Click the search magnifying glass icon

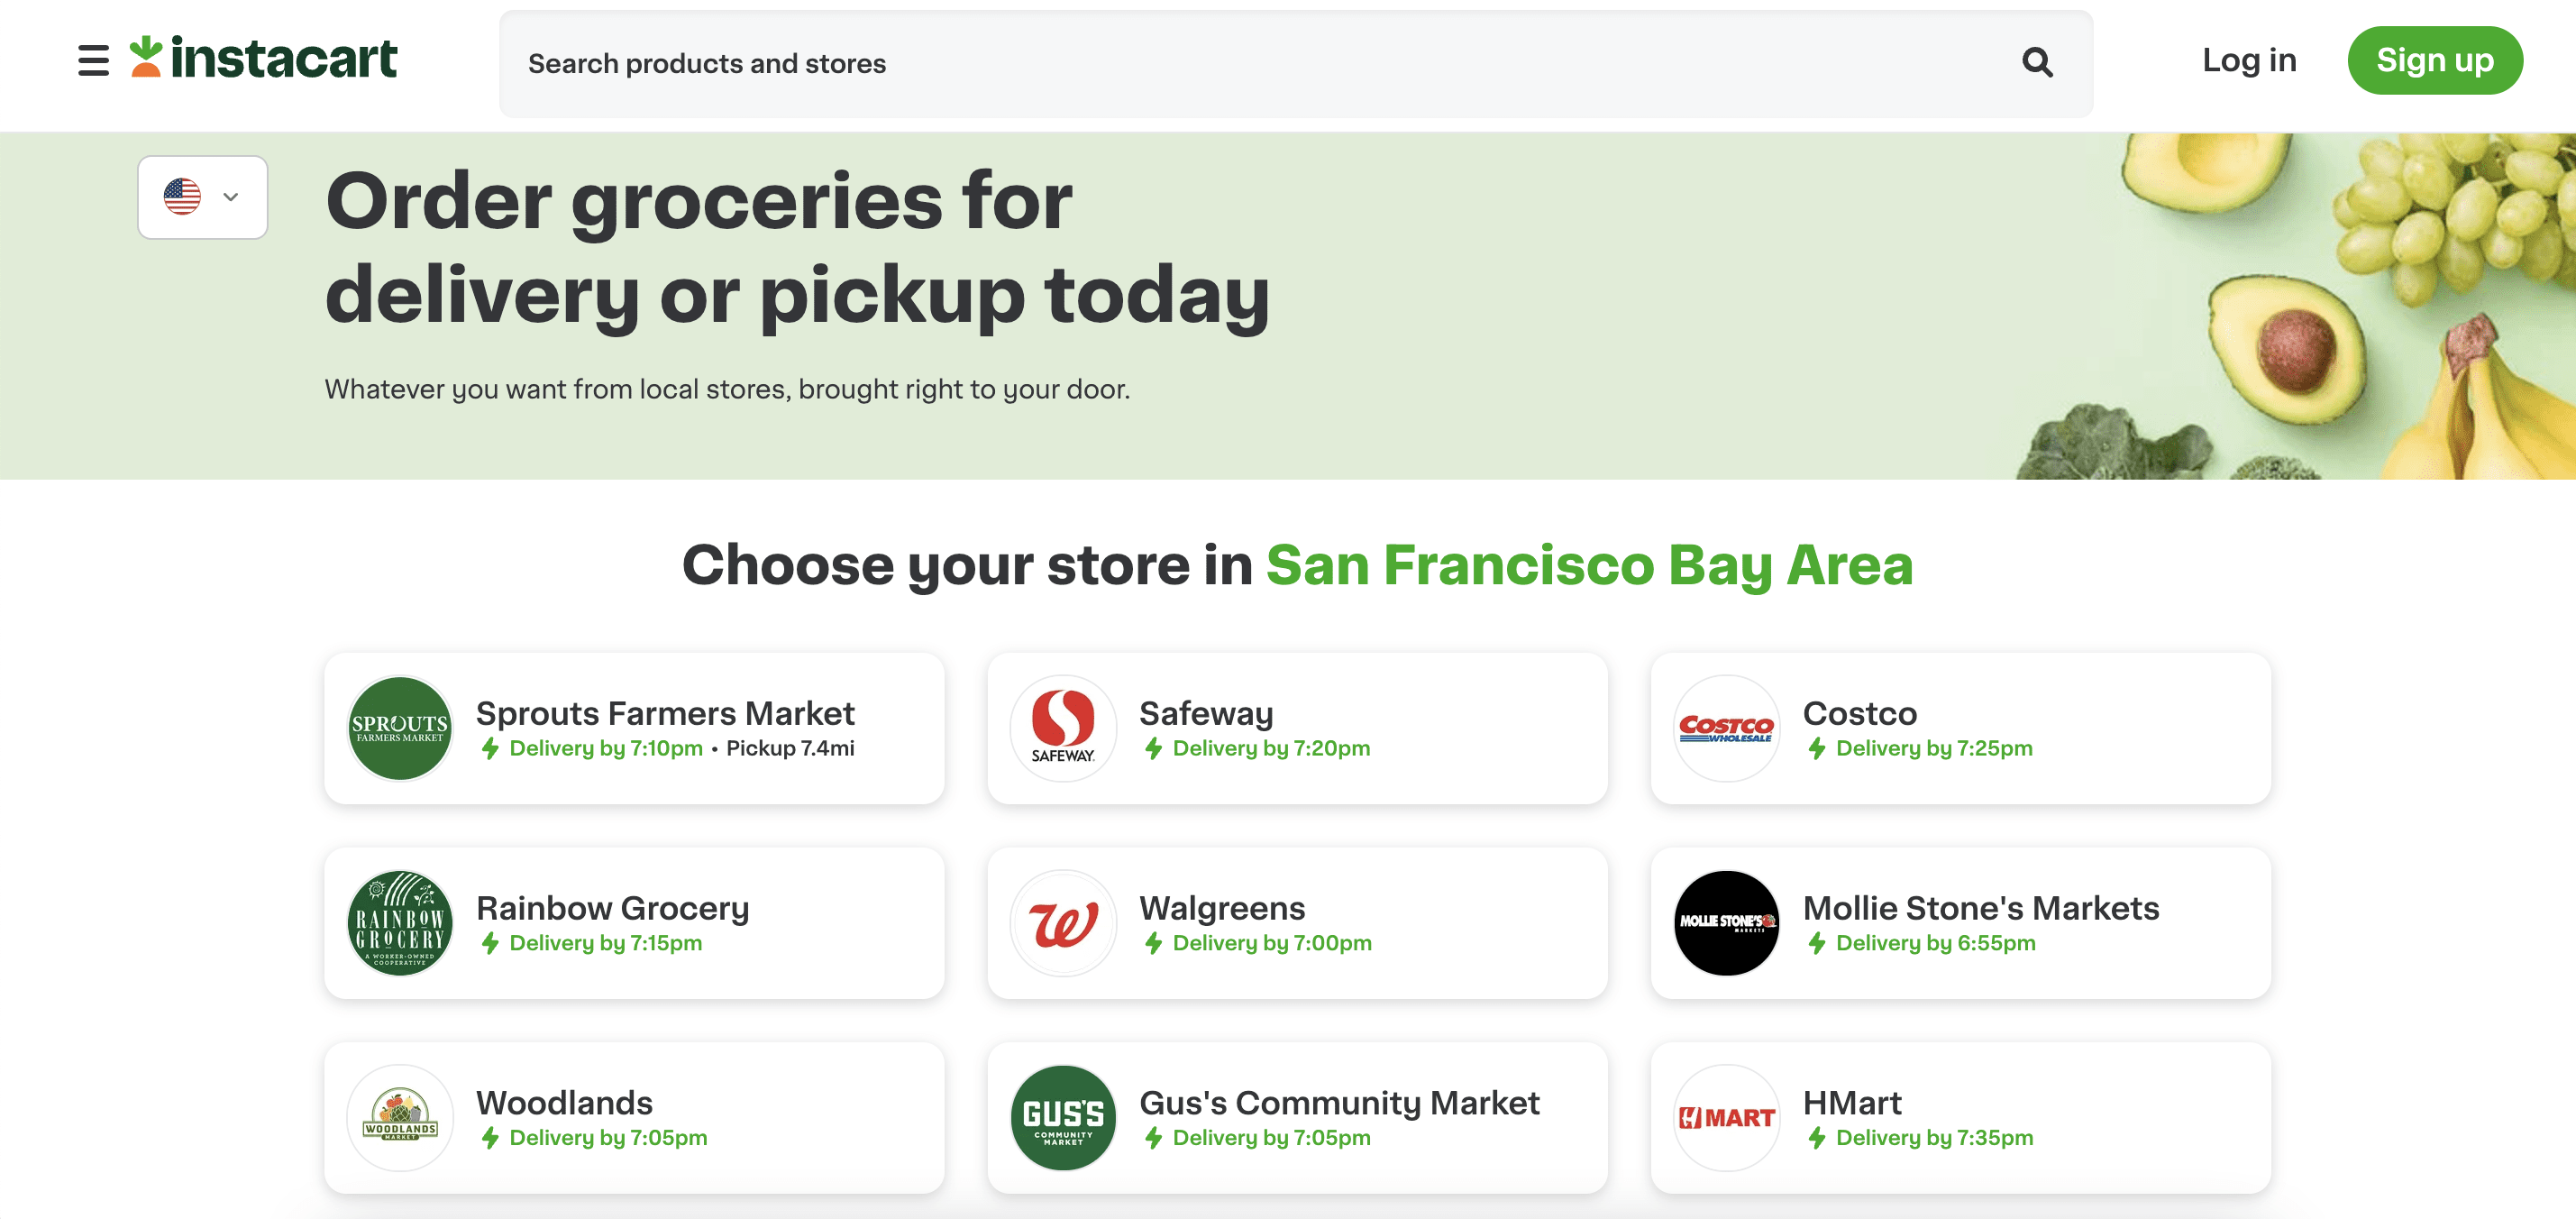coord(2036,63)
